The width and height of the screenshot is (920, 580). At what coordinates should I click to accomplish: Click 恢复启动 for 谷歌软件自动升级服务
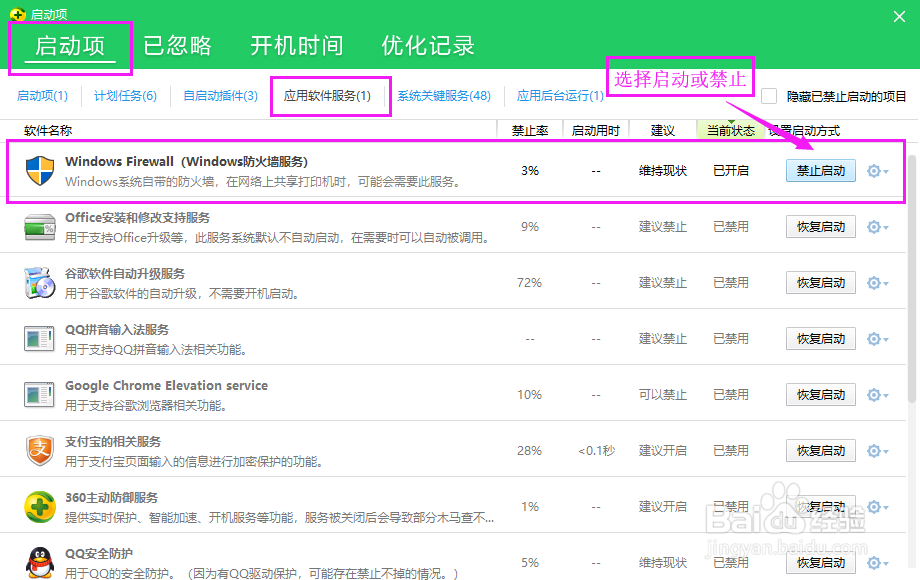[x=821, y=283]
